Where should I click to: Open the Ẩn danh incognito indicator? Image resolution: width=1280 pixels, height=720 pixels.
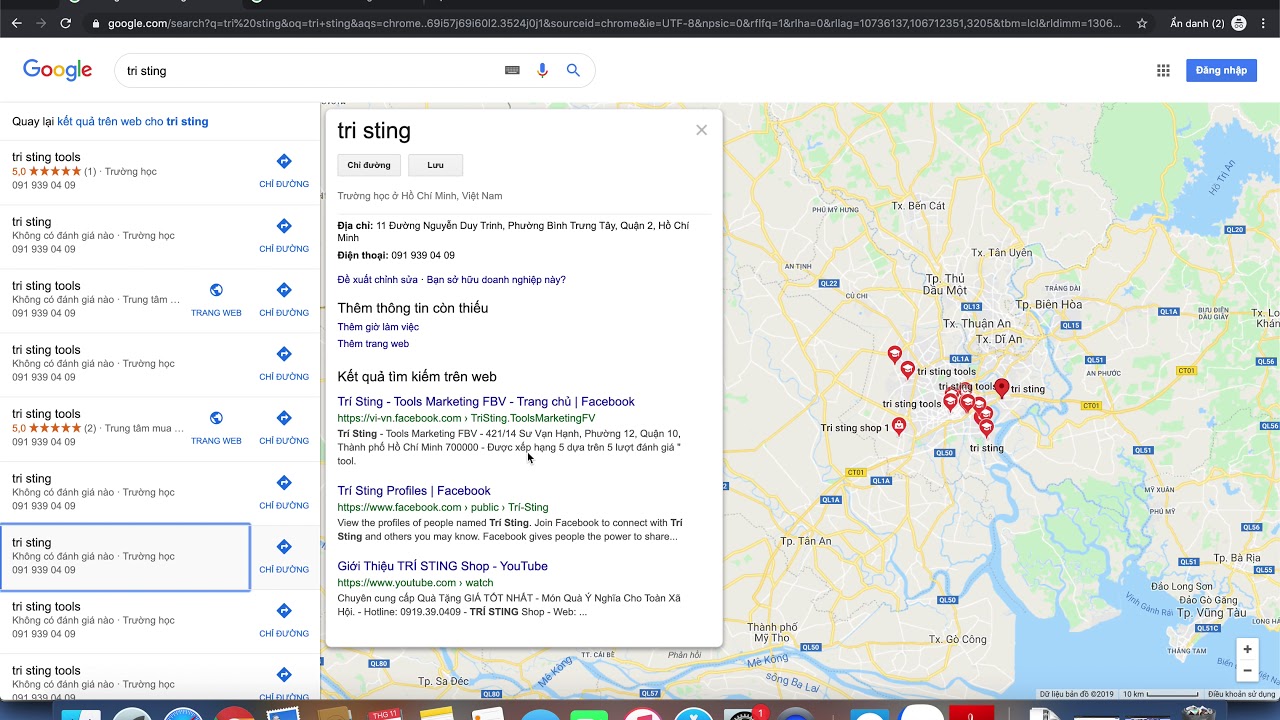[x=1208, y=23]
